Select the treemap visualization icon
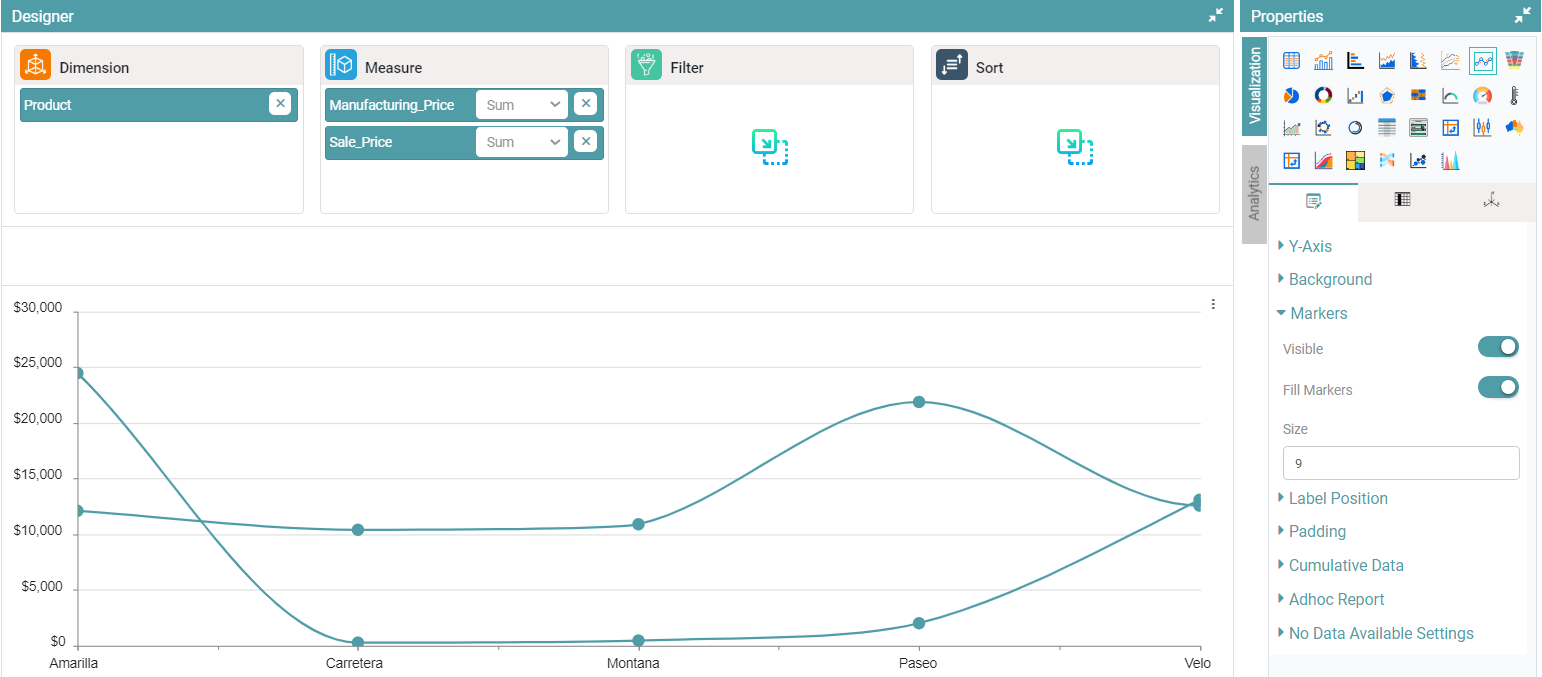Viewport: 1542px width, 677px height. tap(1355, 160)
